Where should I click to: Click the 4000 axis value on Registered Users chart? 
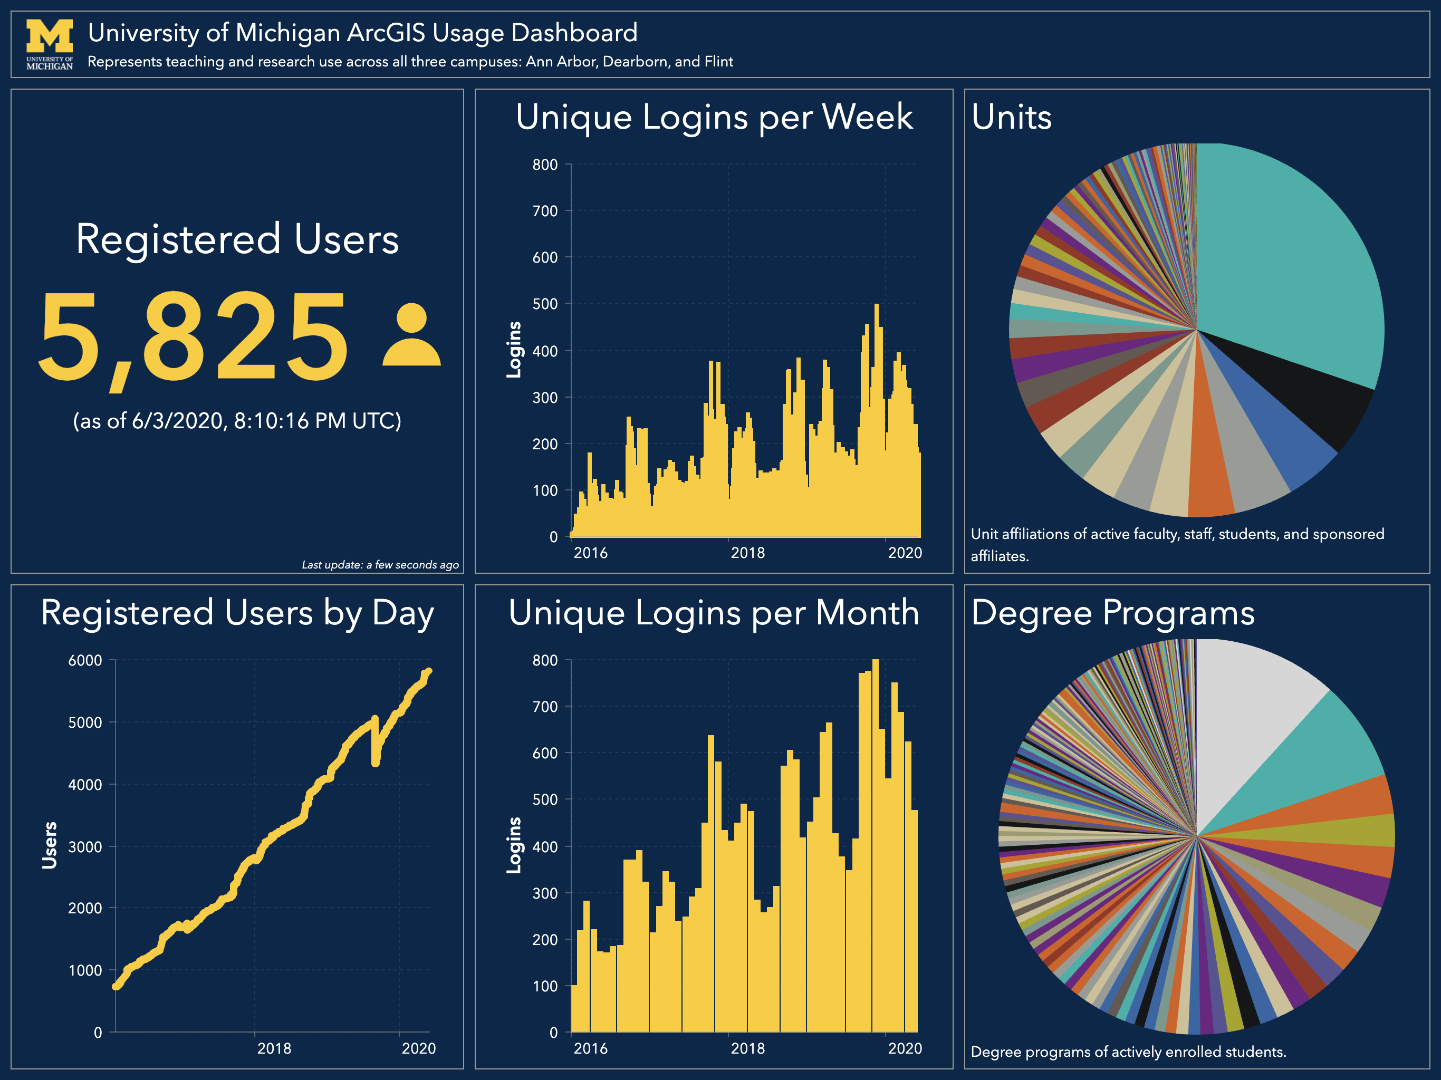point(85,785)
